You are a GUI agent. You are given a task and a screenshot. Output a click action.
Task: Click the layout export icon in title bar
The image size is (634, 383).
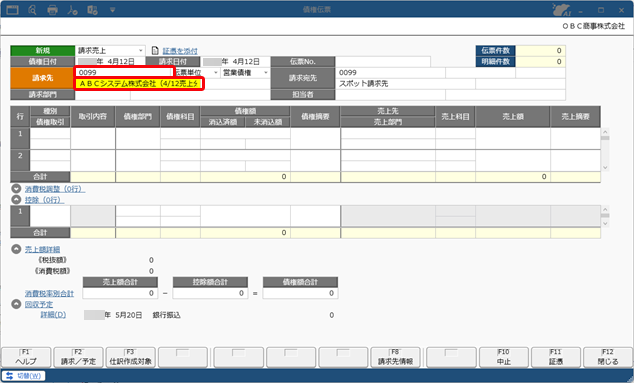(x=92, y=10)
